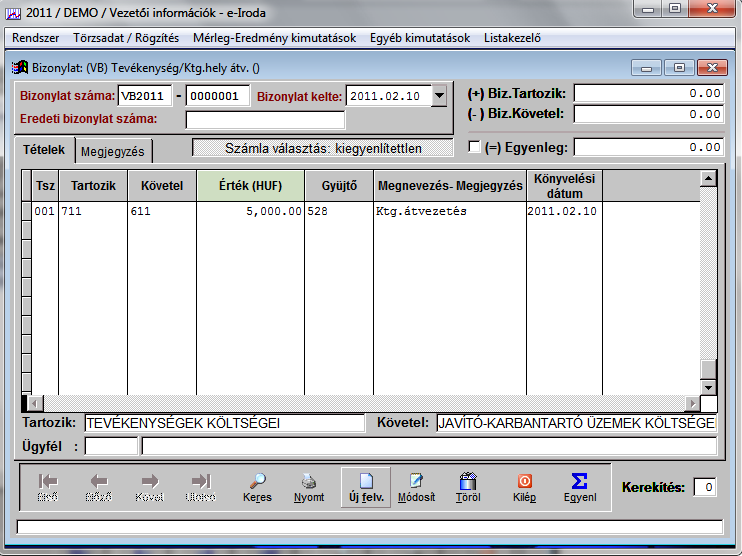The width and height of the screenshot is (742, 556).
Task: Click the red Kilép exit icon
Action: click(x=524, y=482)
